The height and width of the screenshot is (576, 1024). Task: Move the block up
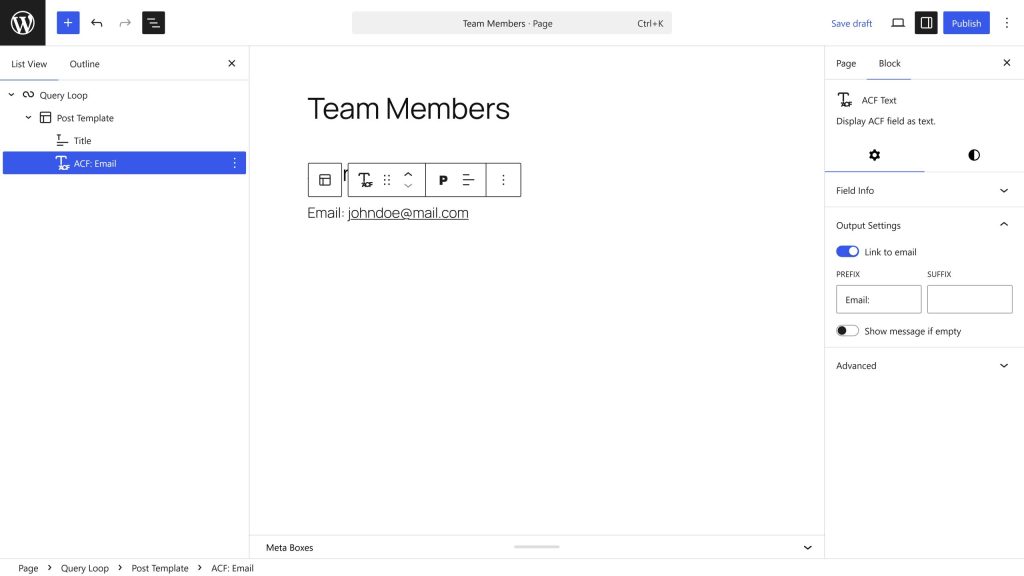coord(408,174)
